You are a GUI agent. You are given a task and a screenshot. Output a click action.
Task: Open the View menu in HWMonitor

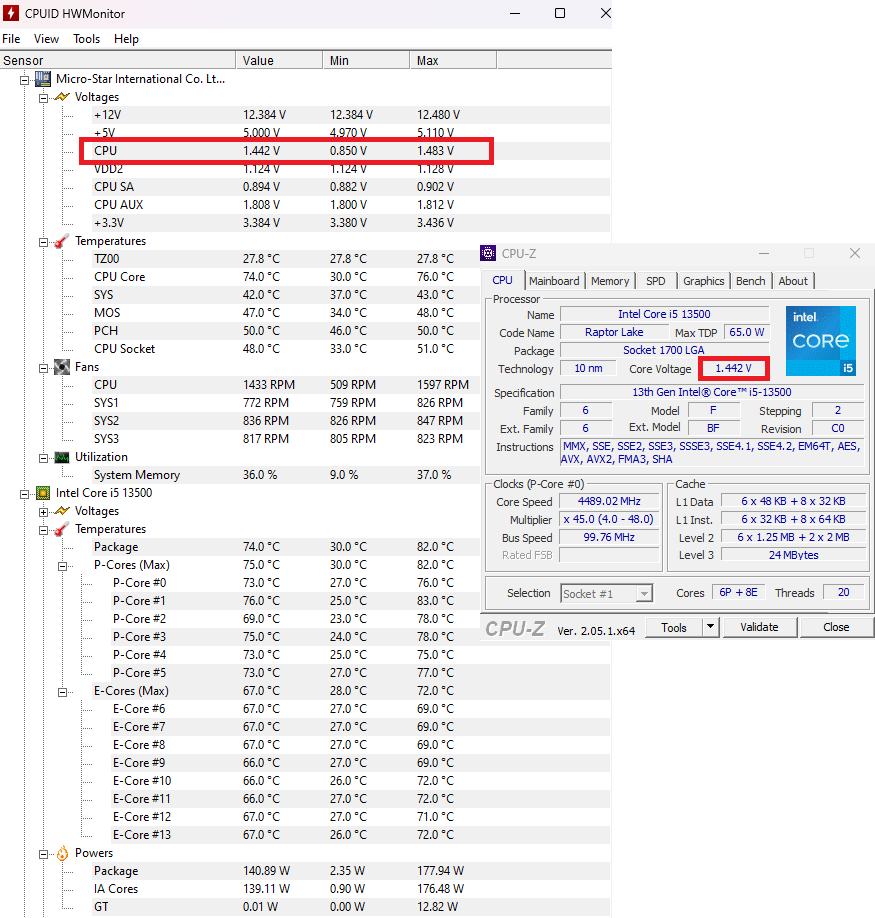pyautogui.click(x=46, y=39)
